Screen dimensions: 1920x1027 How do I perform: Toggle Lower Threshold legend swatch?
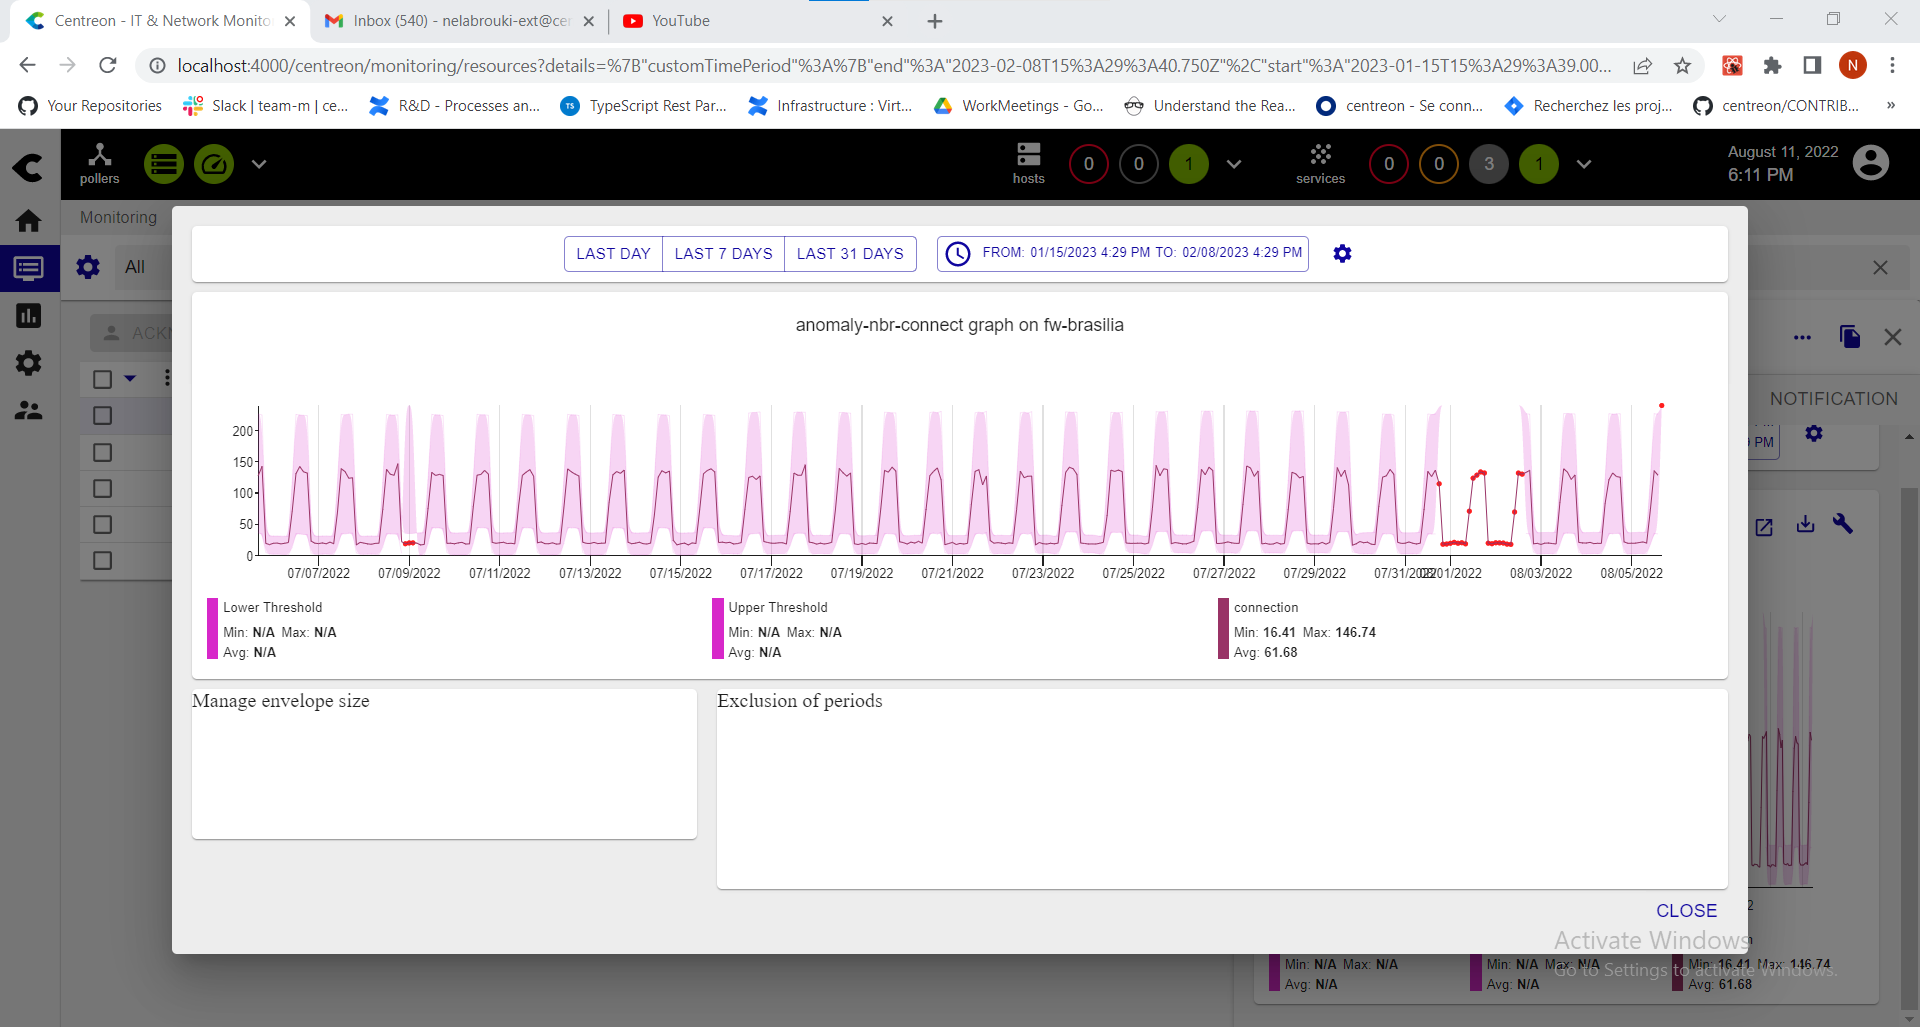pos(212,629)
